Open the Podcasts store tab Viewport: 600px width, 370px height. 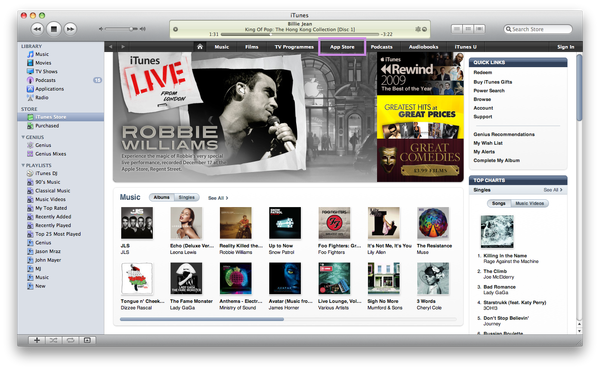pyautogui.click(x=382, y=47)
